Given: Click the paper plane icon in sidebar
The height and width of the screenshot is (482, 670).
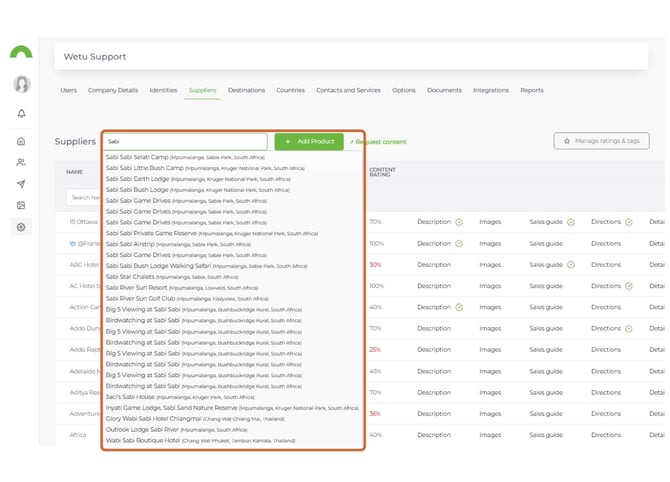Looking at the screenshot, I should pos(21,184).
